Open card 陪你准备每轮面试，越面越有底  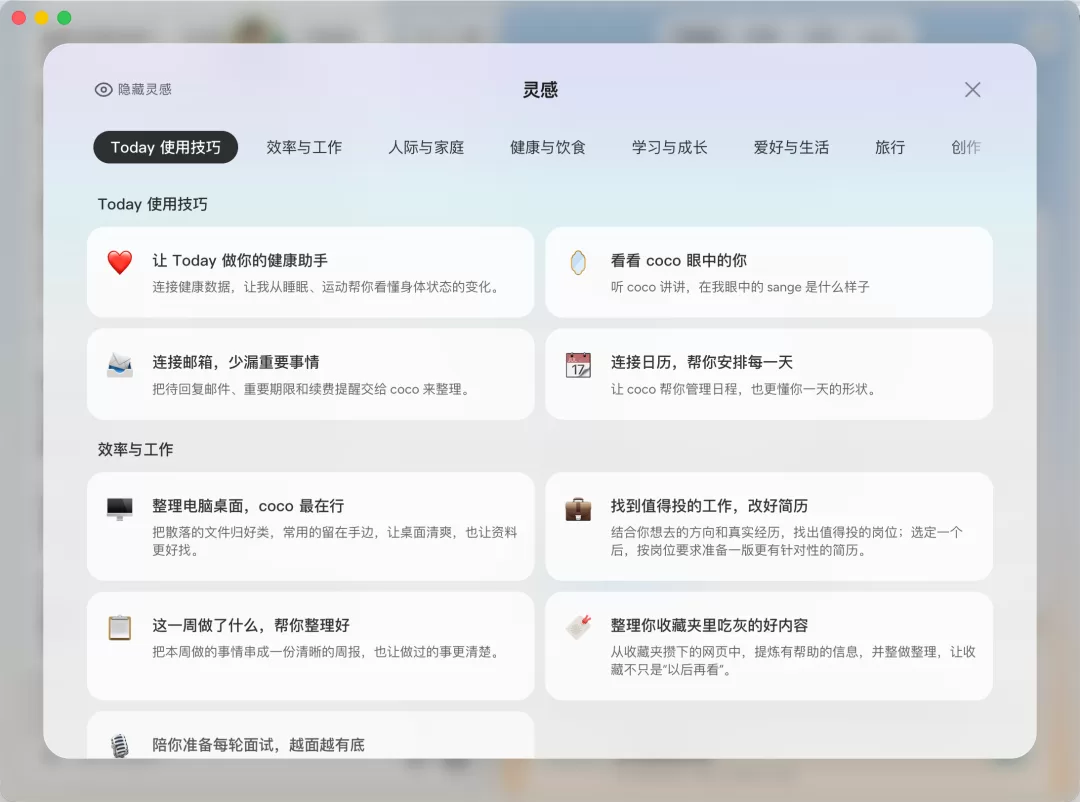311,735
